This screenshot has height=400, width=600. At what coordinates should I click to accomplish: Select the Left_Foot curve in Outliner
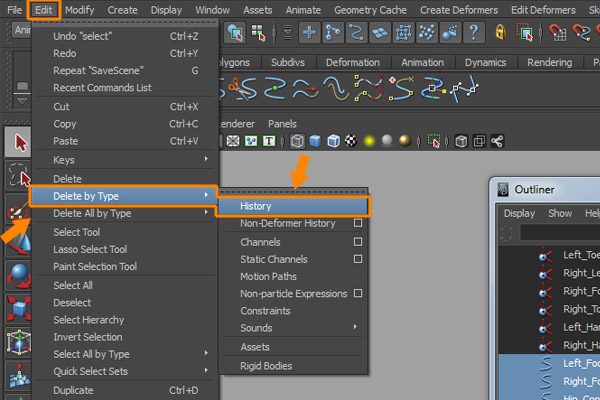580,363
